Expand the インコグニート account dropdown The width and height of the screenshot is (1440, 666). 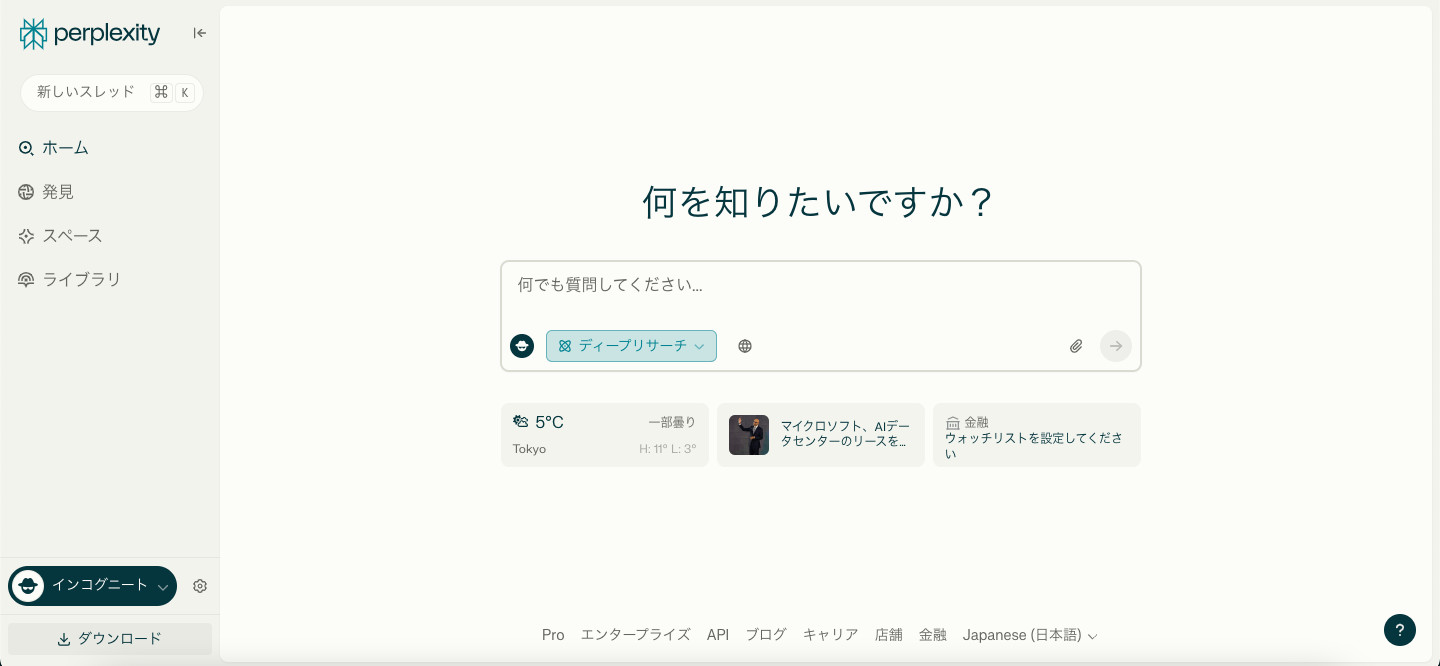click(93, 586)
